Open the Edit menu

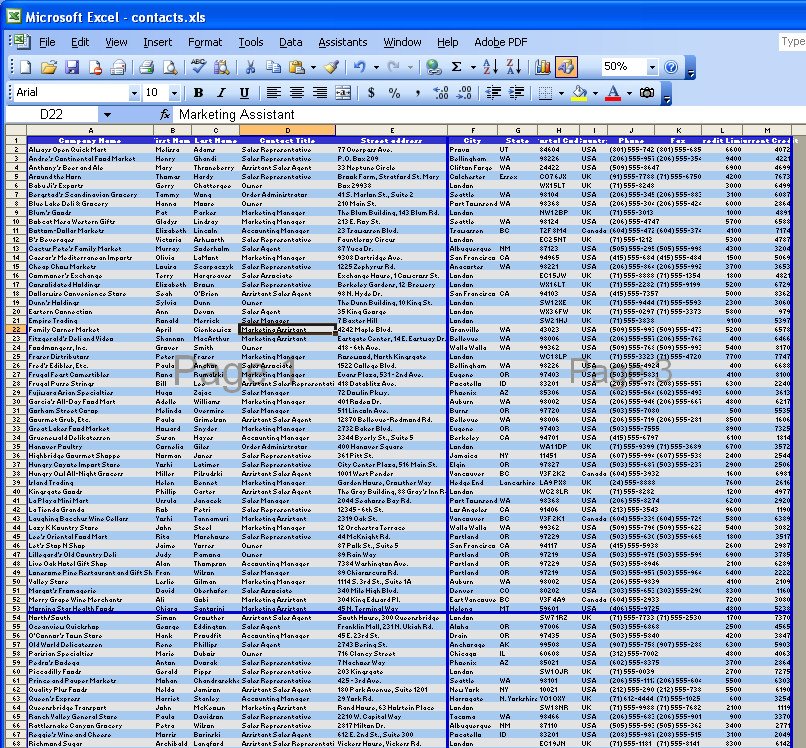80,42
